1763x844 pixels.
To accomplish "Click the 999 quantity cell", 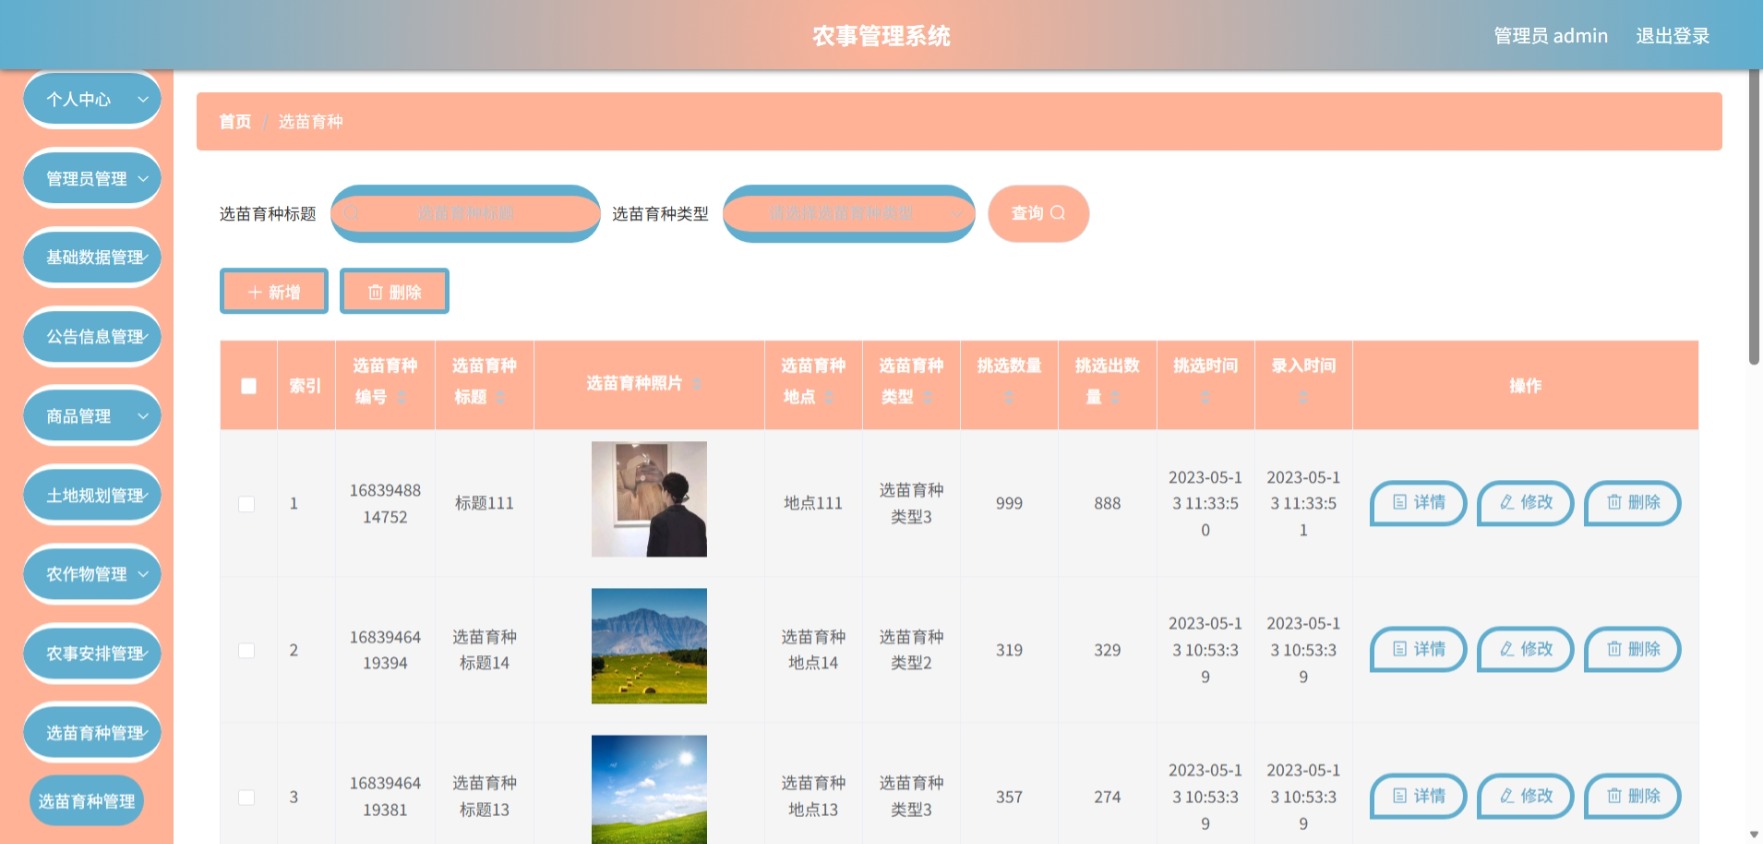I will [1009, 503].
